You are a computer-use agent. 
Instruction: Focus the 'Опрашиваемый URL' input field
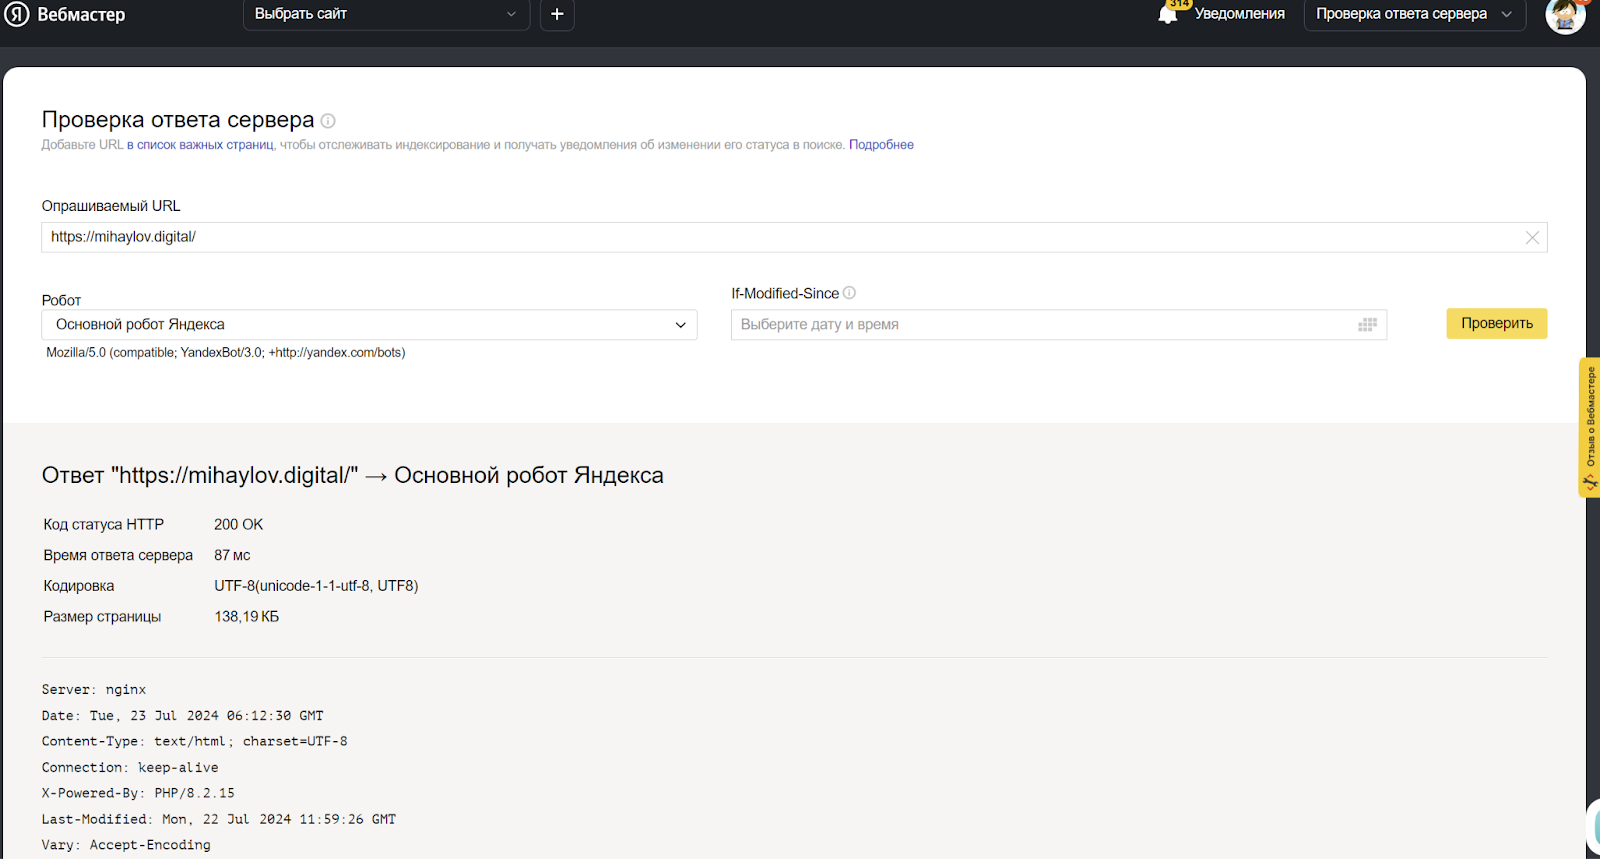(x=794, y=237)
